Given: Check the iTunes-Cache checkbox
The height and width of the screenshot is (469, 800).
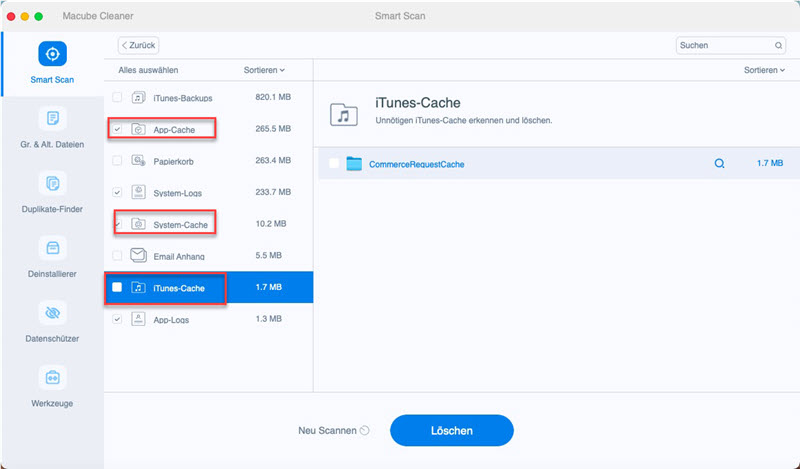Looking at the screenshot, I should point(117,287).
